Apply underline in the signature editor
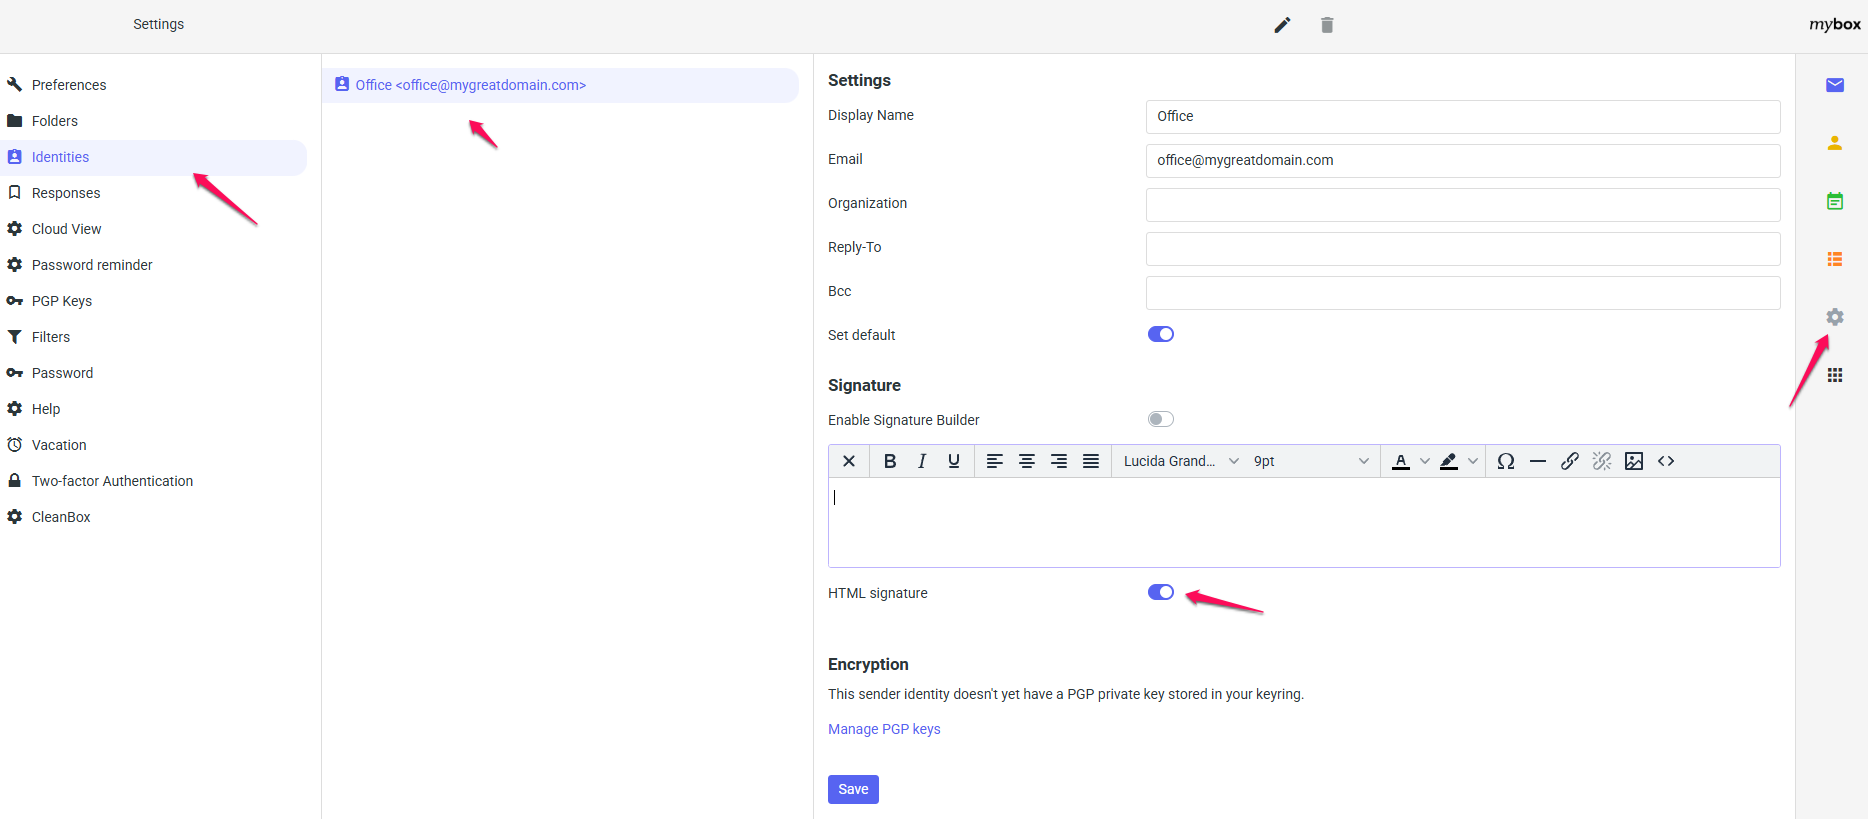This screenshot has width=1868, height=819. tap(954, 461)
